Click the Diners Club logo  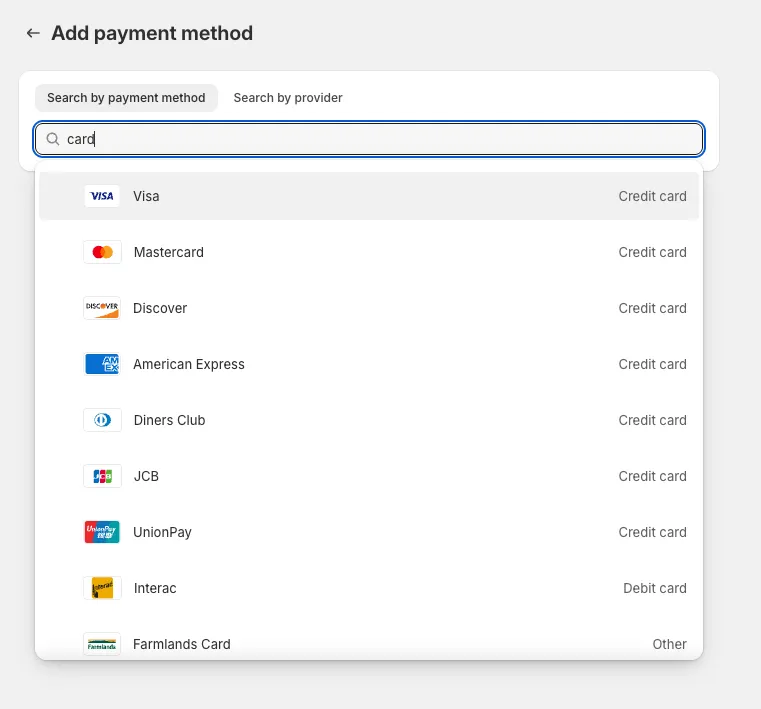tap(102, 420)
